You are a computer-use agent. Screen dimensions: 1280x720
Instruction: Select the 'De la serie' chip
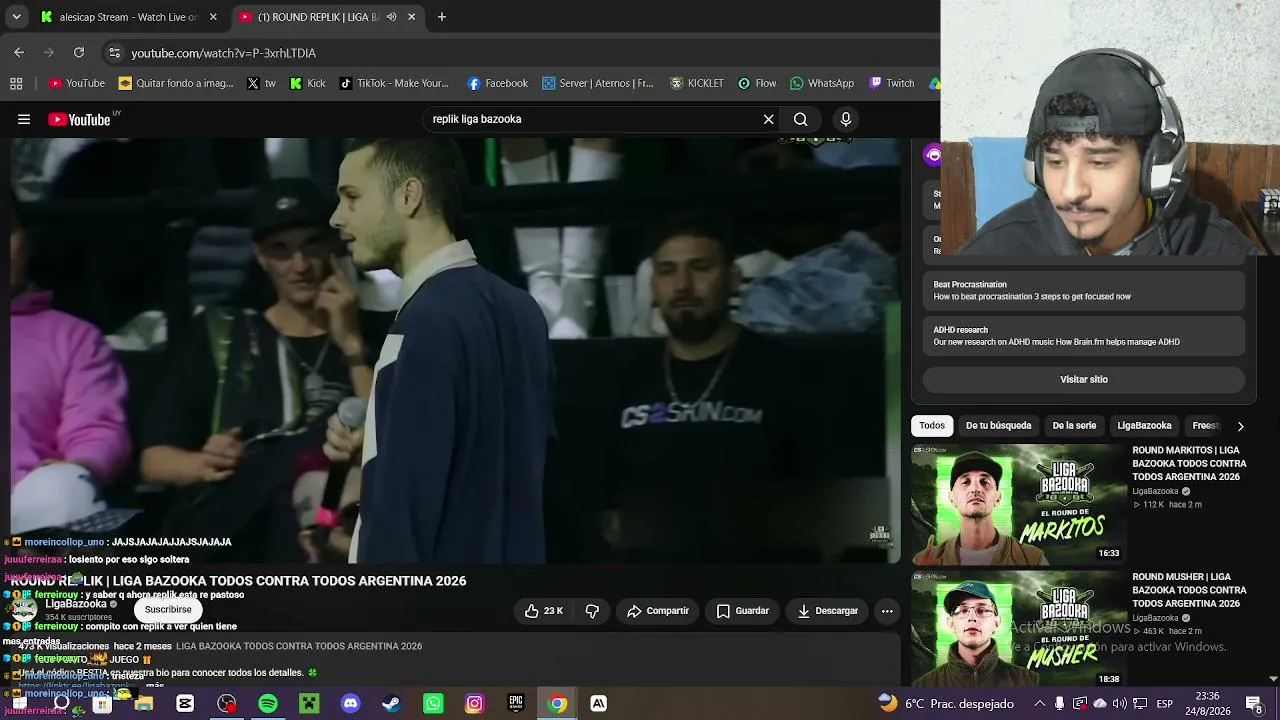(1074, 426)
